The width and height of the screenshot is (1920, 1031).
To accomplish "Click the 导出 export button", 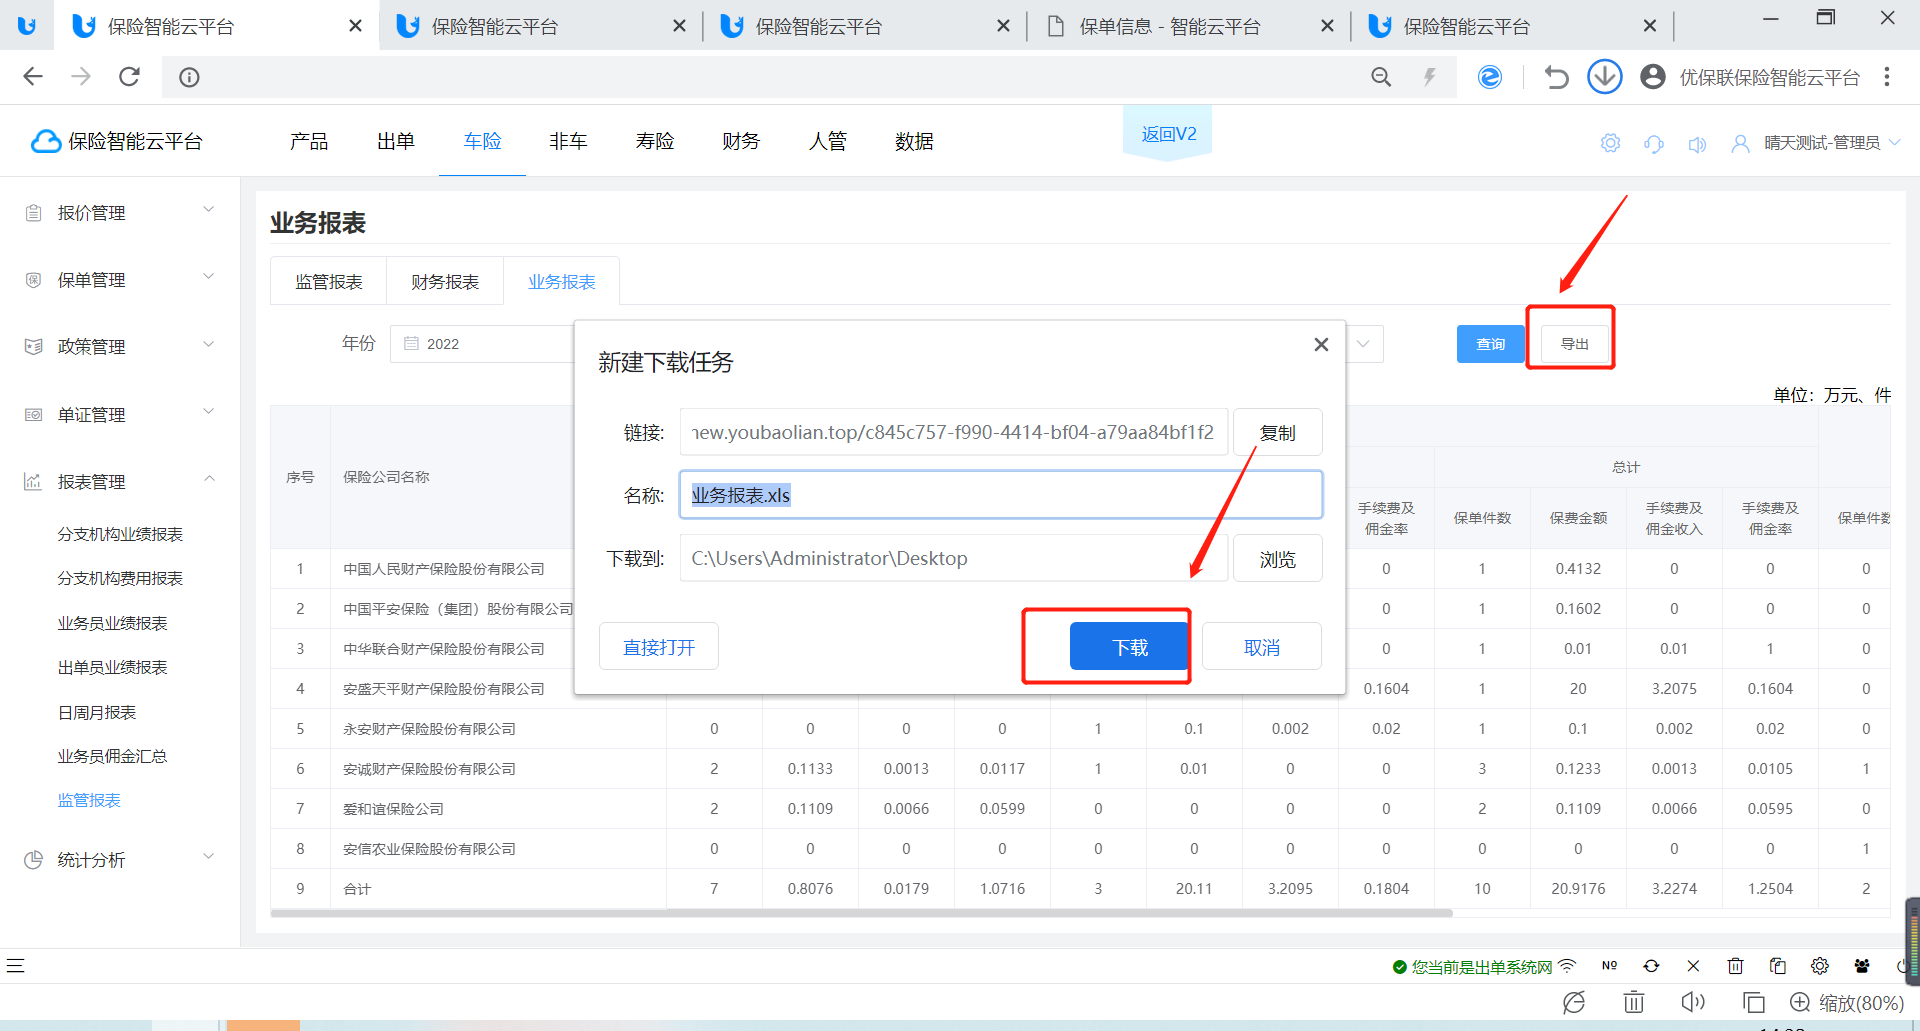I will click(1575, 344).
